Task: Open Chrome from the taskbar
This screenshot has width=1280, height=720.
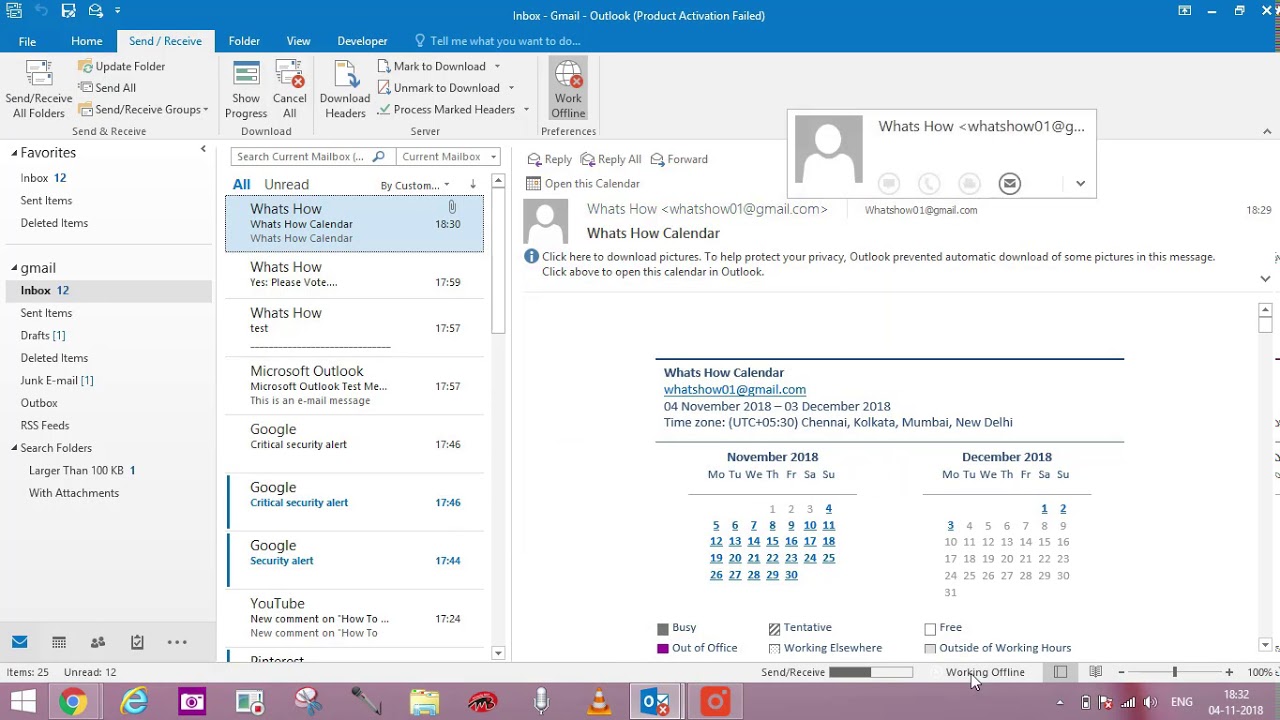Action: [x=72, y=702]
